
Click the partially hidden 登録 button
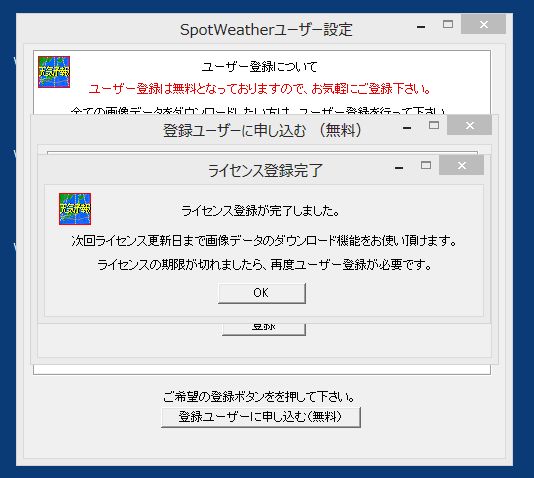(x=264, y=329)
